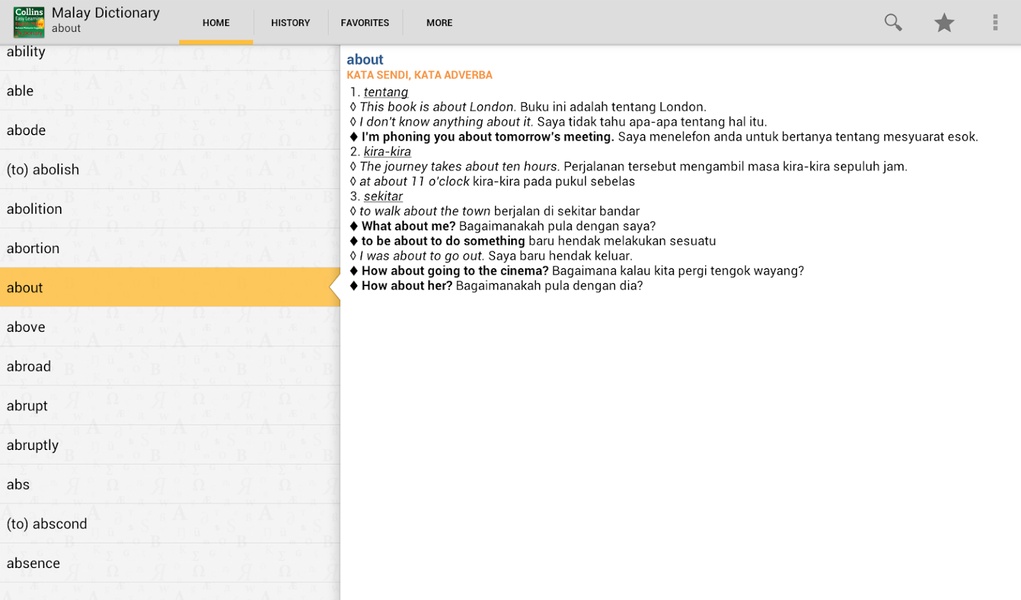Open the FAVORITES tab

coord(365,23)
